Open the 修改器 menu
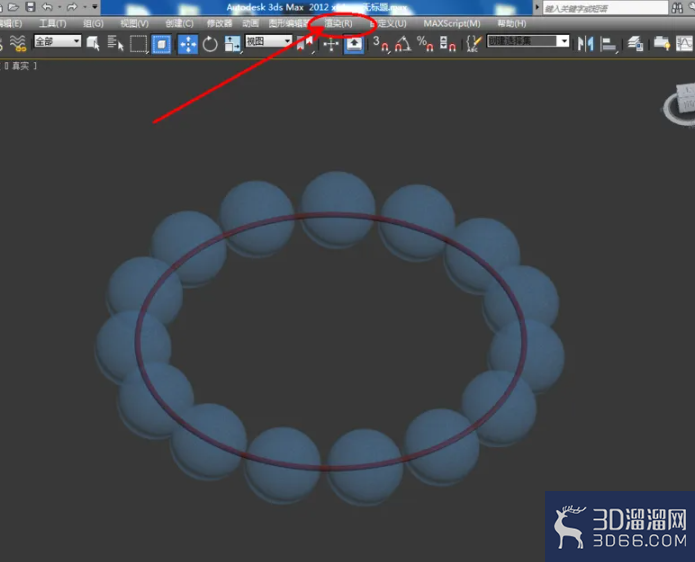This screenshot has height=562, width=695. point(219,23)
